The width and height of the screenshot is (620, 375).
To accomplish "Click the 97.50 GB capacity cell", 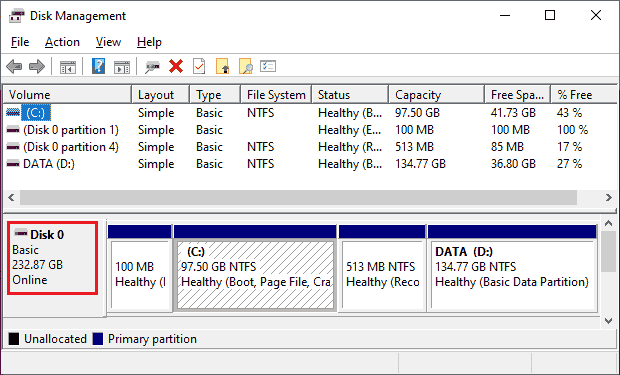I will tap(418, 113).
